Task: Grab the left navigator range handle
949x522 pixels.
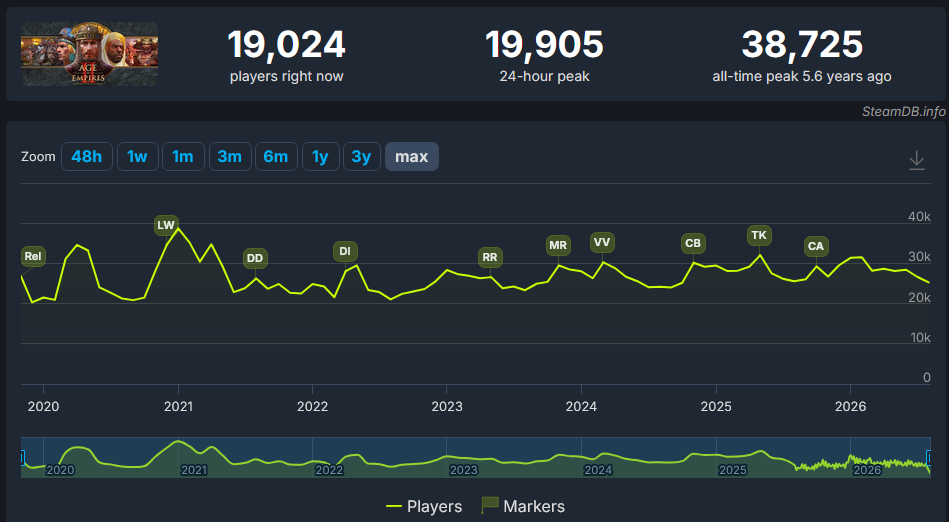Action: 22,457
